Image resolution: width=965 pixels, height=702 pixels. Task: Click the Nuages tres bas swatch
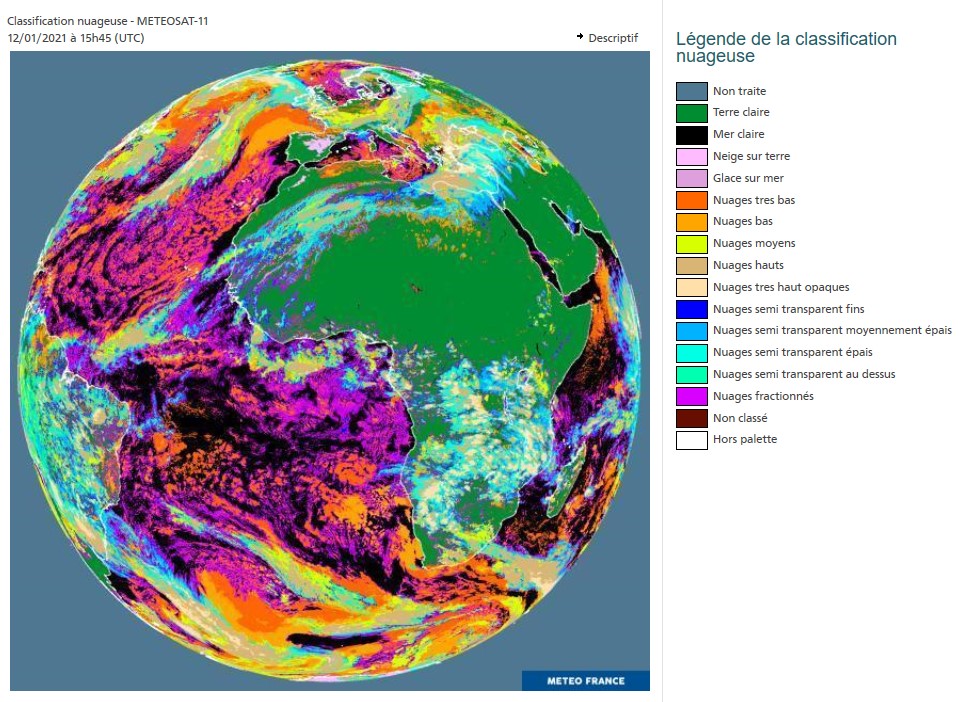tap(692, 201)
